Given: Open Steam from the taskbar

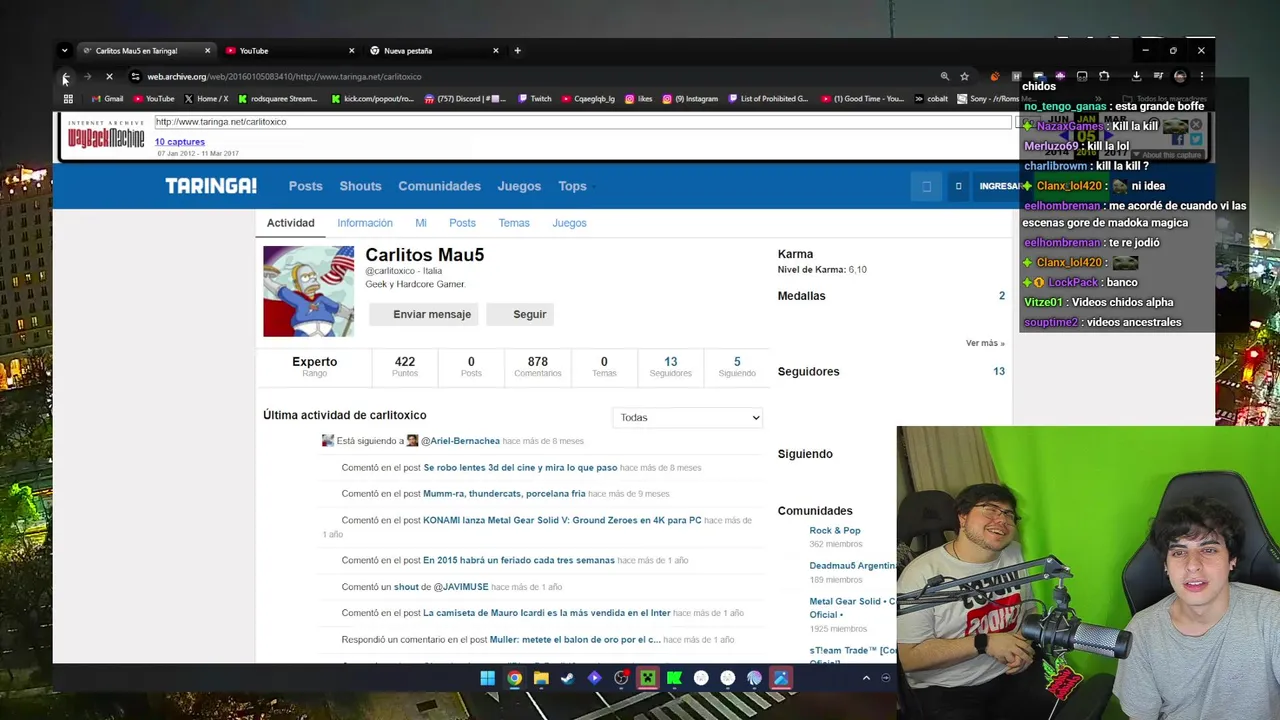Looking at the screenshot, I should tap(567, 678).
